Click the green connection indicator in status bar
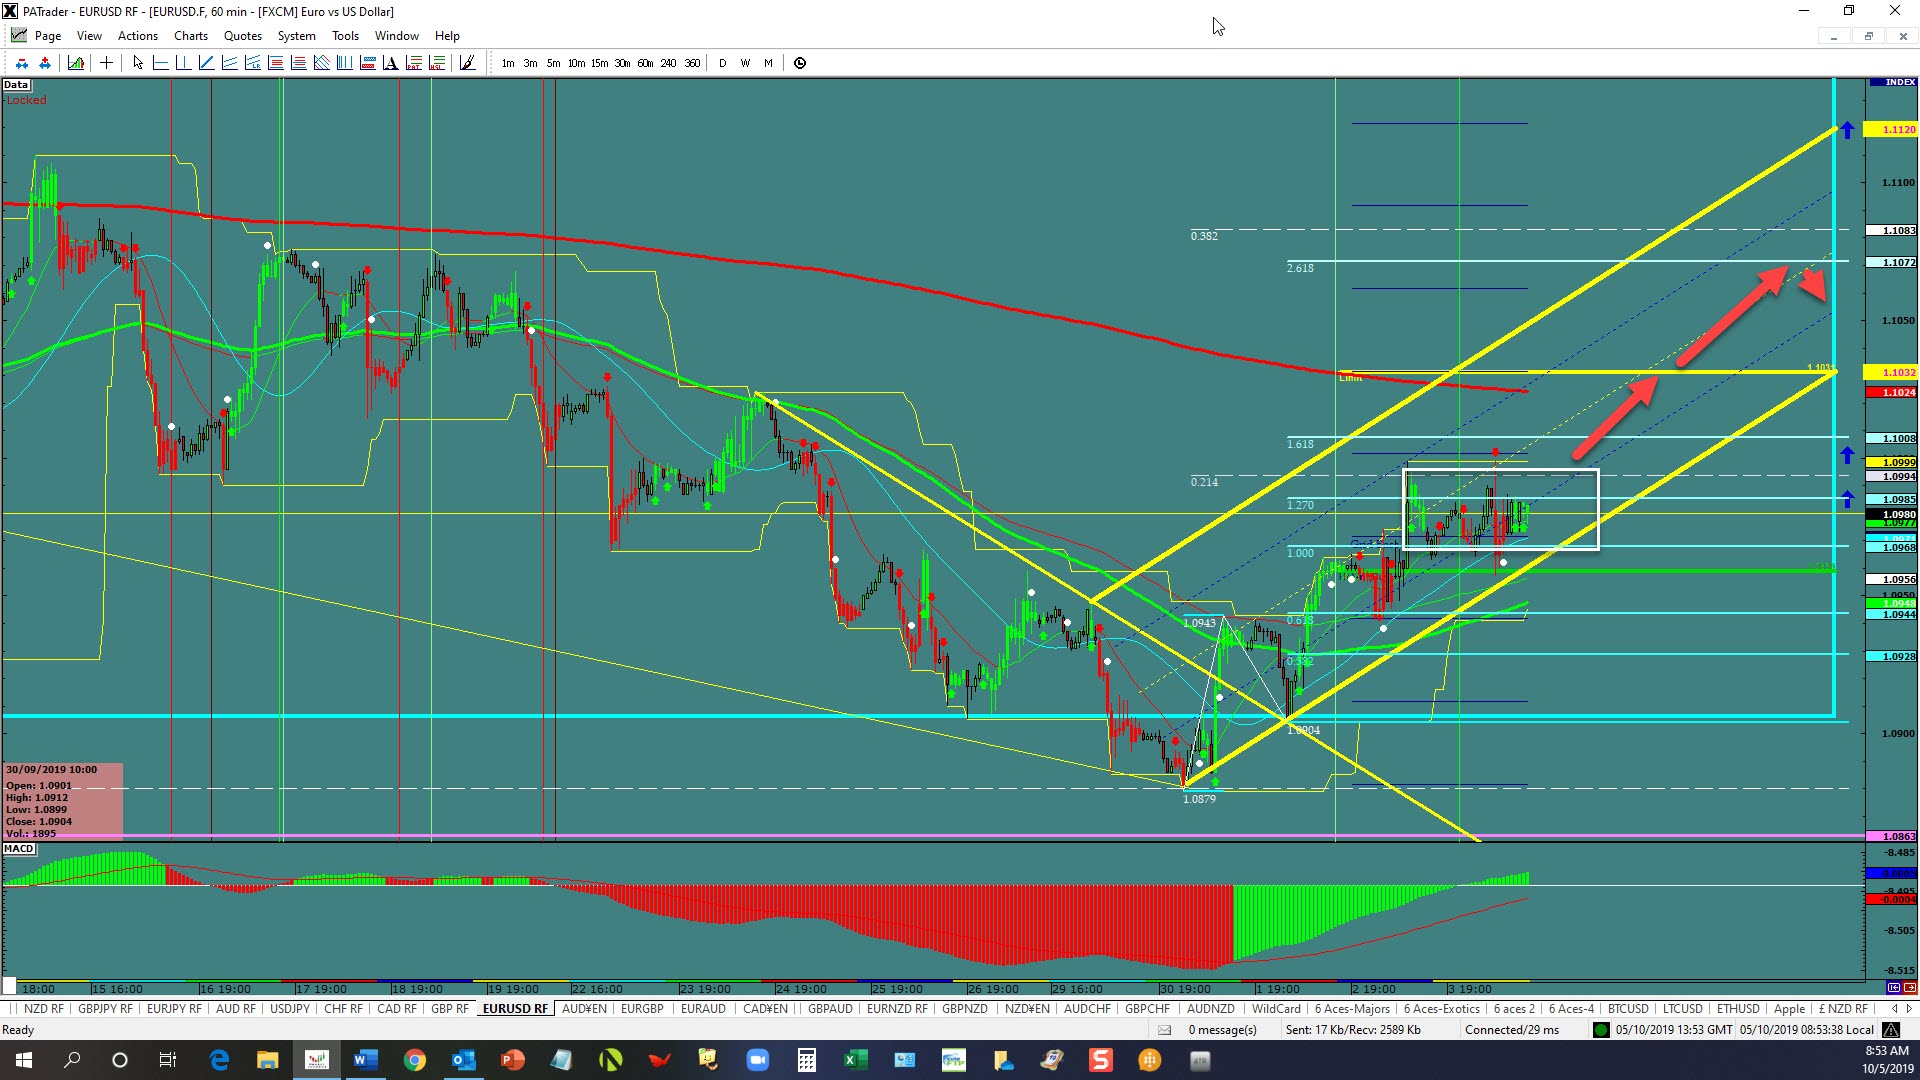The width and height of the screenshot is (1920, 1080). (1601, 1030)
